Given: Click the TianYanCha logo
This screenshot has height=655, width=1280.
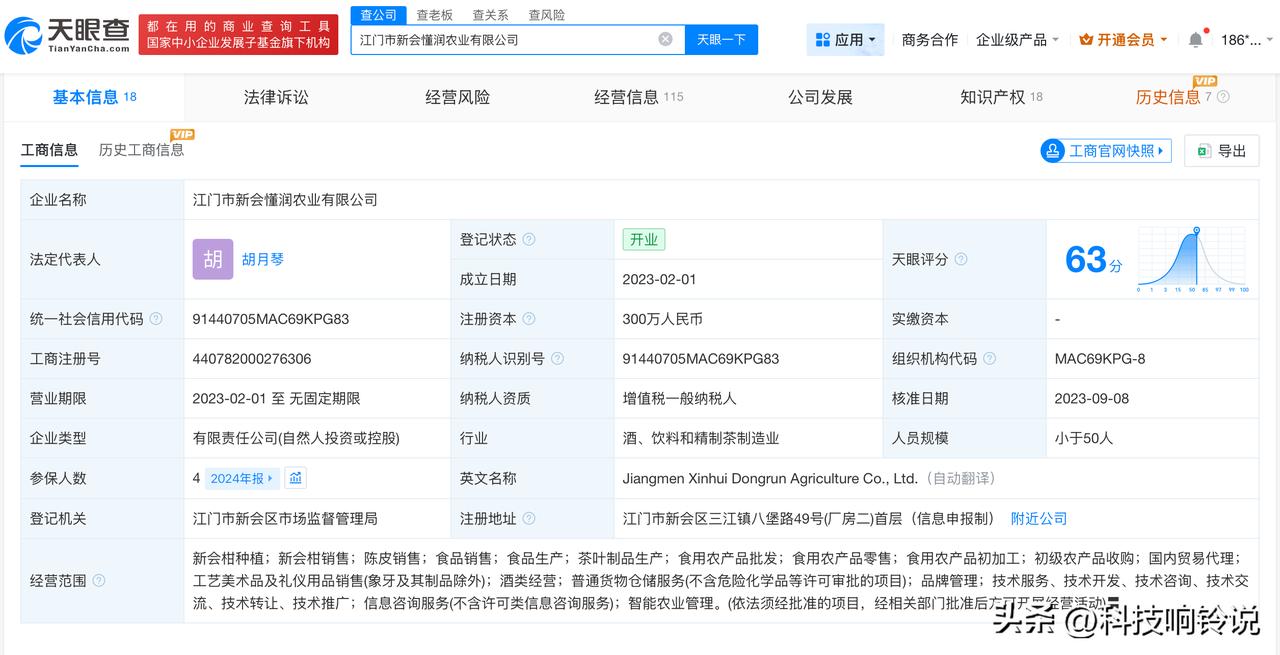Looking at the screenshot, I should [66, 36].
